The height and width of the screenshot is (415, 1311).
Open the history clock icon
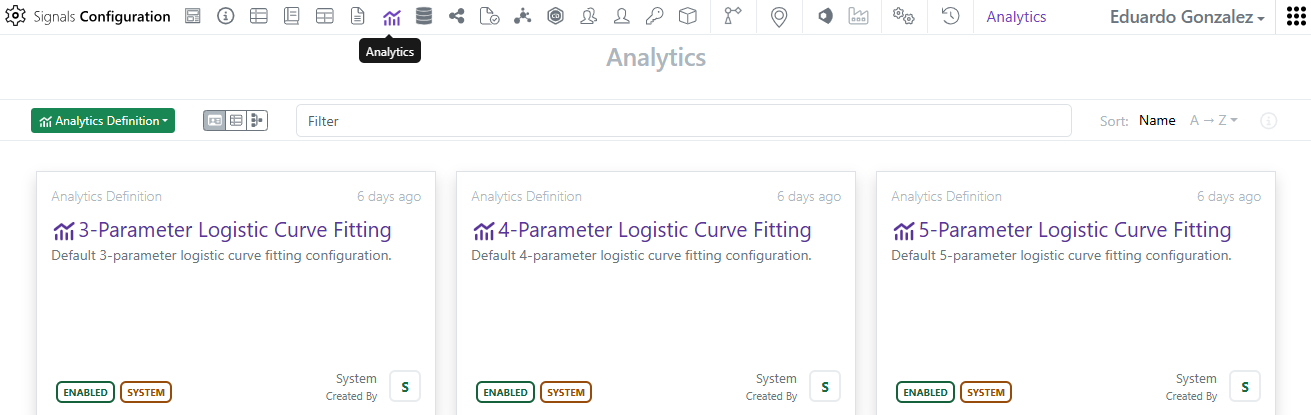[x=951, y=17]
